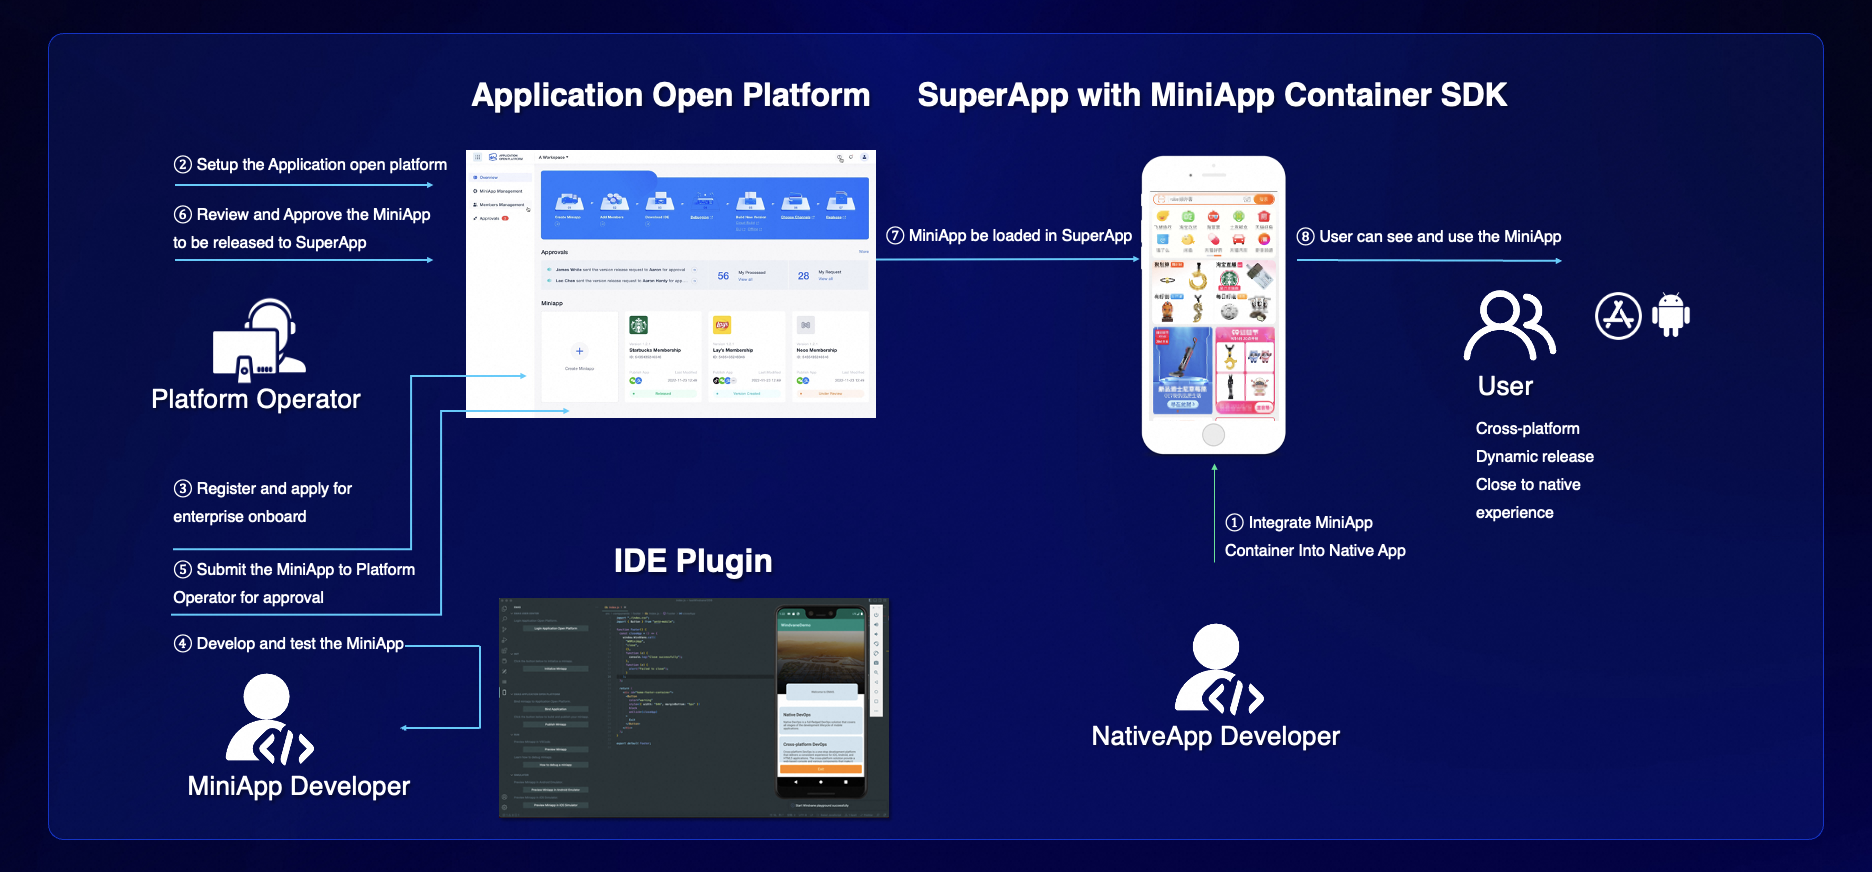Viewport: 1872px width, 872px height.
Task: Click the power icon in emulator toolbar
Action: [876, 615]
